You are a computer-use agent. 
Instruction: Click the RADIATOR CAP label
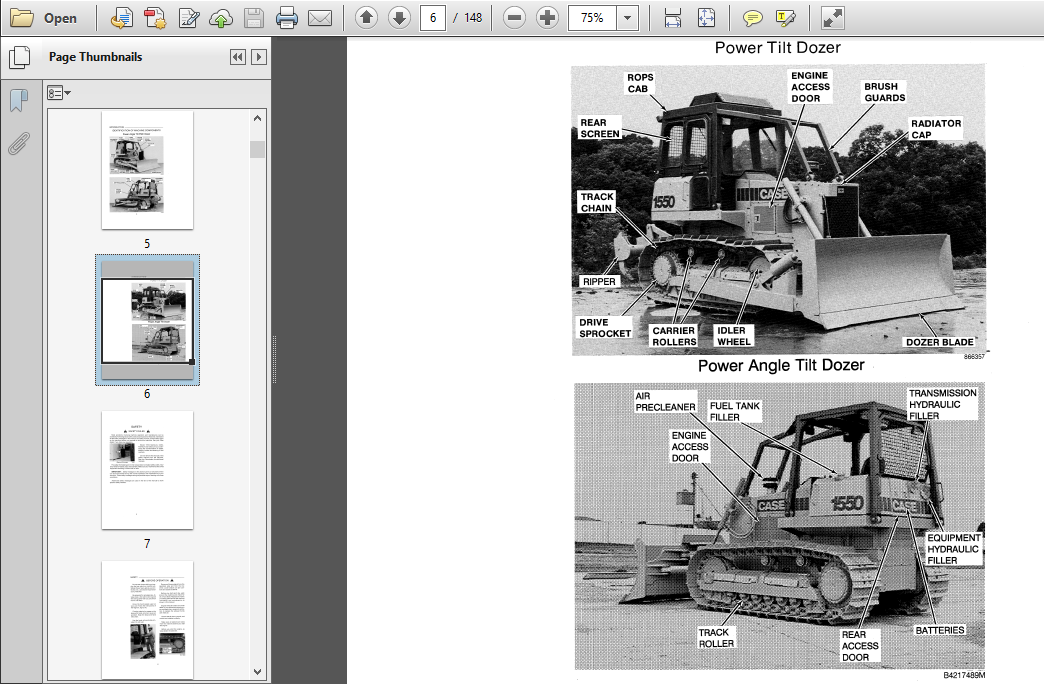click(935, 129)
